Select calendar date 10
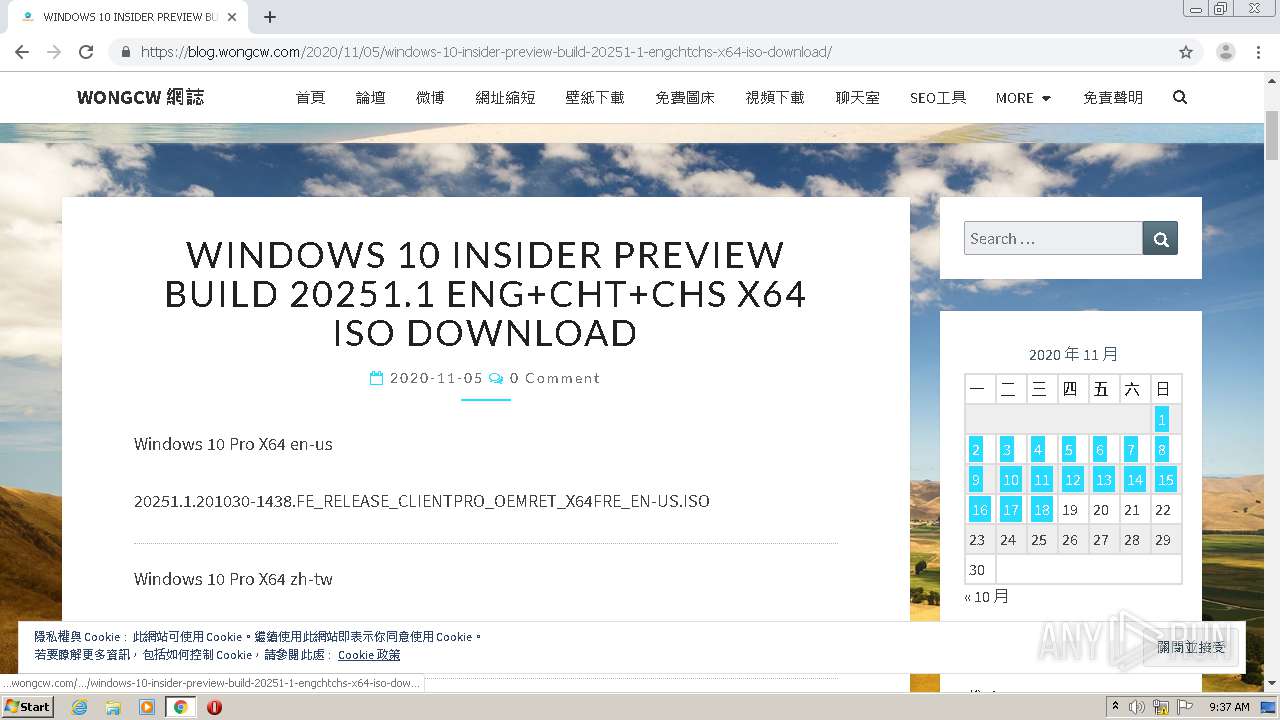 point(1011,479)
